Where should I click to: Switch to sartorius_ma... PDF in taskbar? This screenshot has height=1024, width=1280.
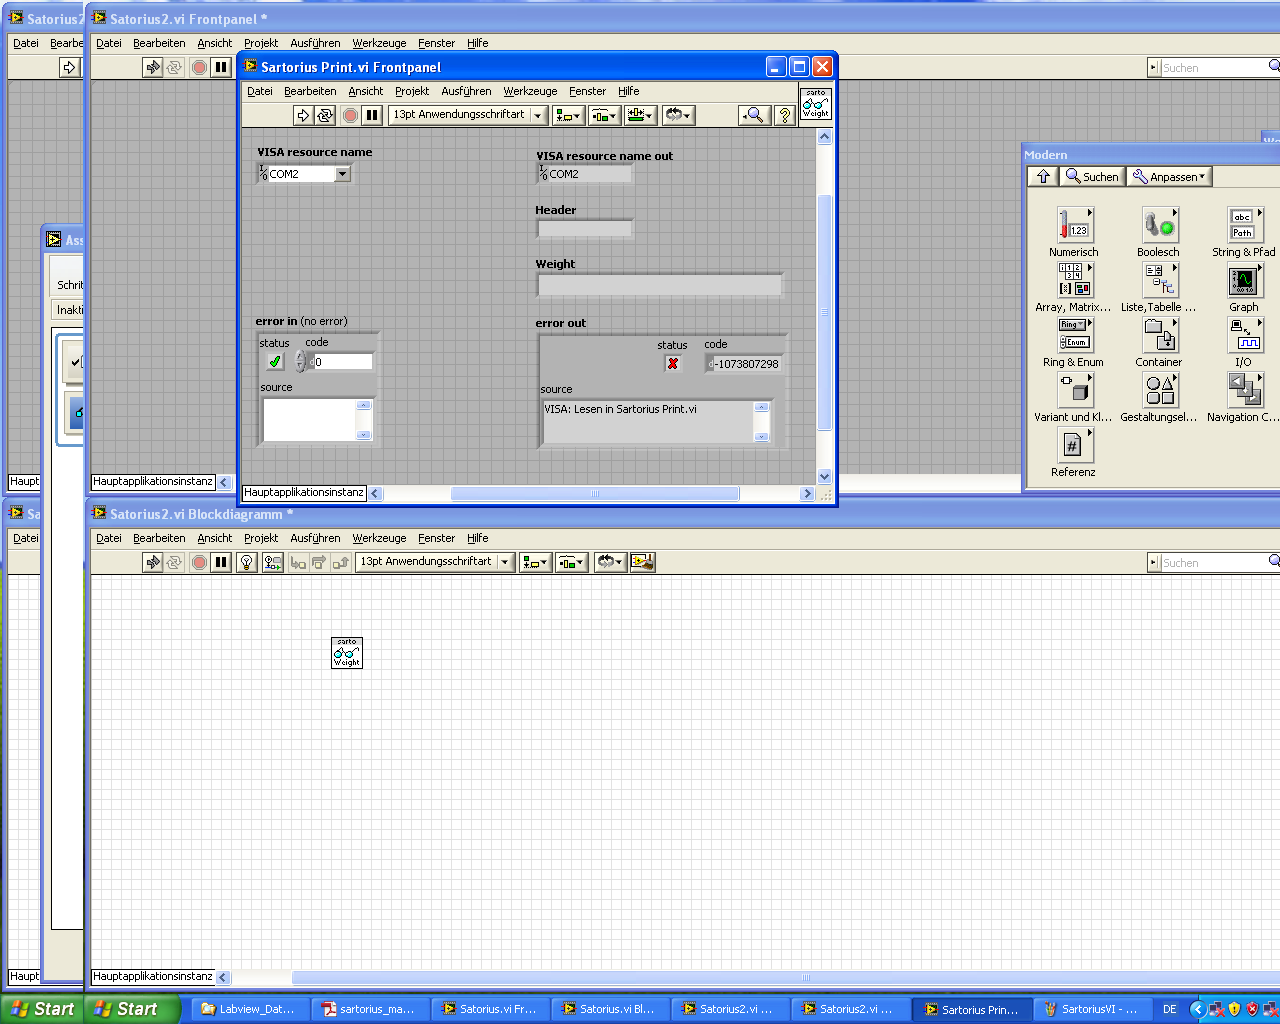[369, 1009]
